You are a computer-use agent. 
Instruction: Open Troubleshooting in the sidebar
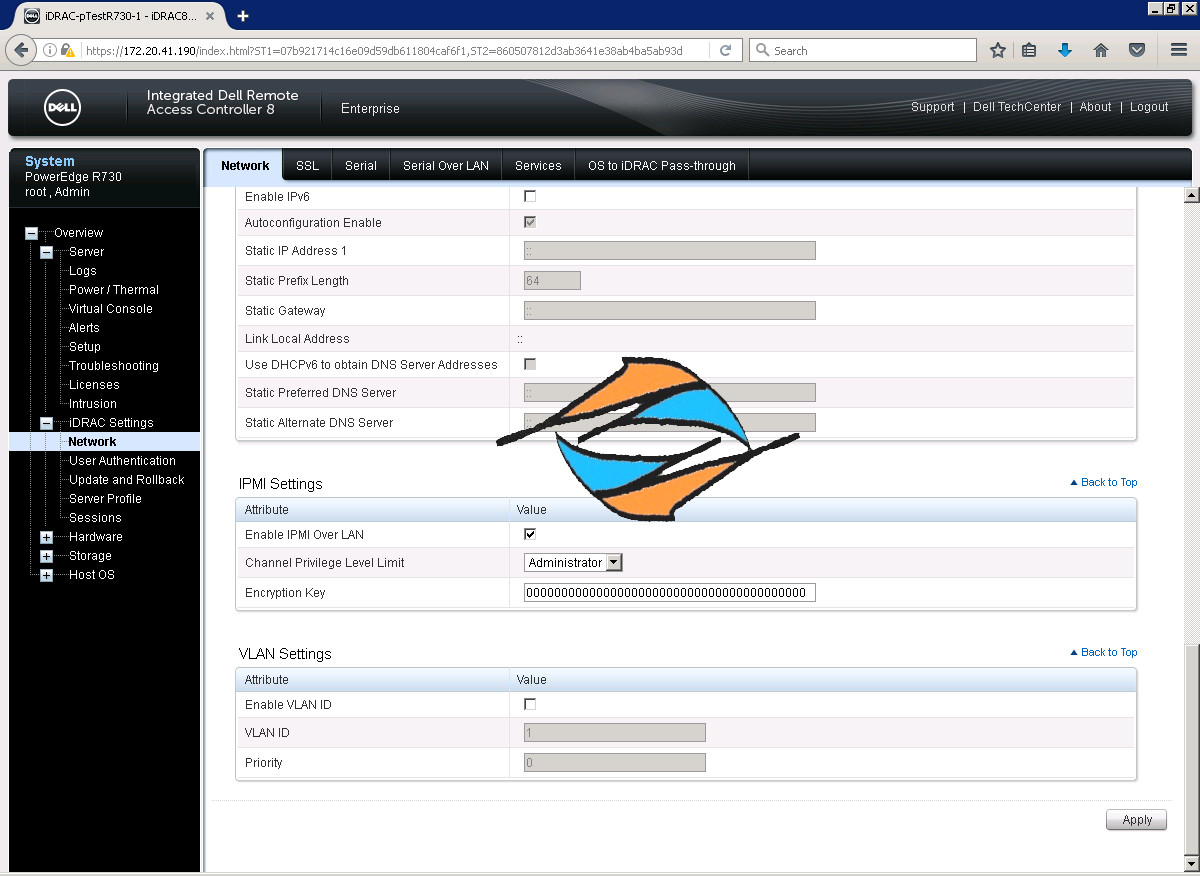click(x=114, y=366)
